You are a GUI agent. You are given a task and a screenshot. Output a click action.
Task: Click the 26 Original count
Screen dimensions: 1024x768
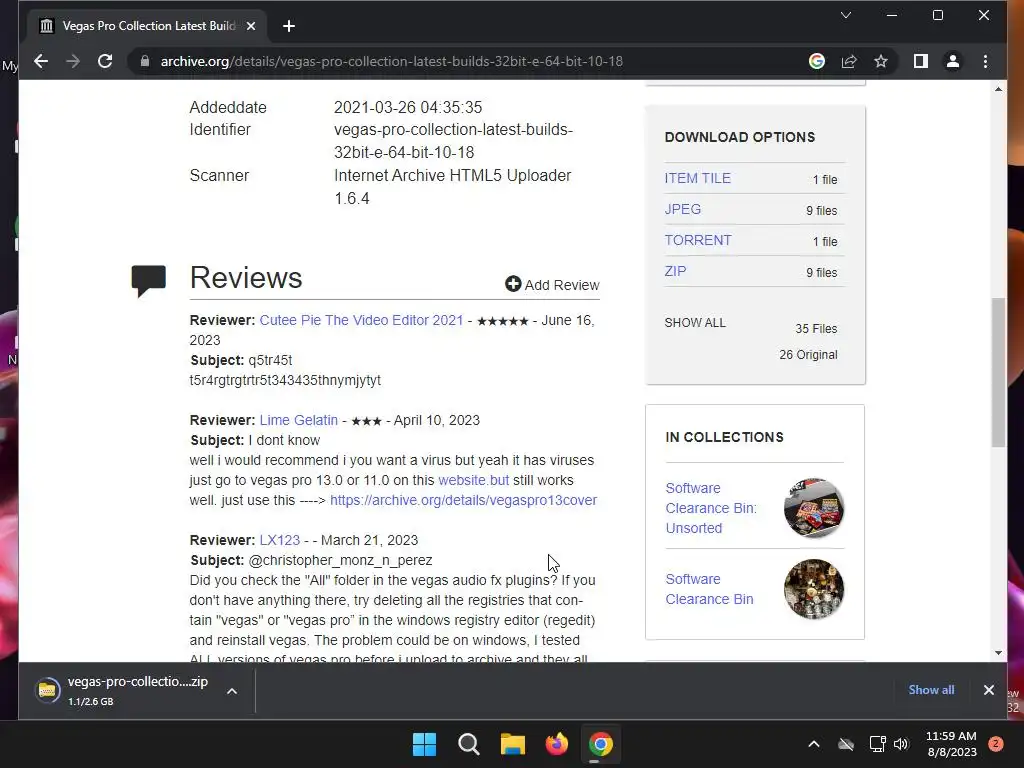[x=808, y=355]
